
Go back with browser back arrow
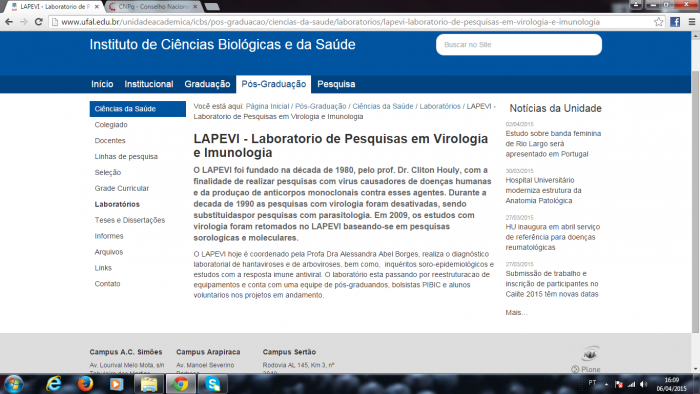click(9, 22)
